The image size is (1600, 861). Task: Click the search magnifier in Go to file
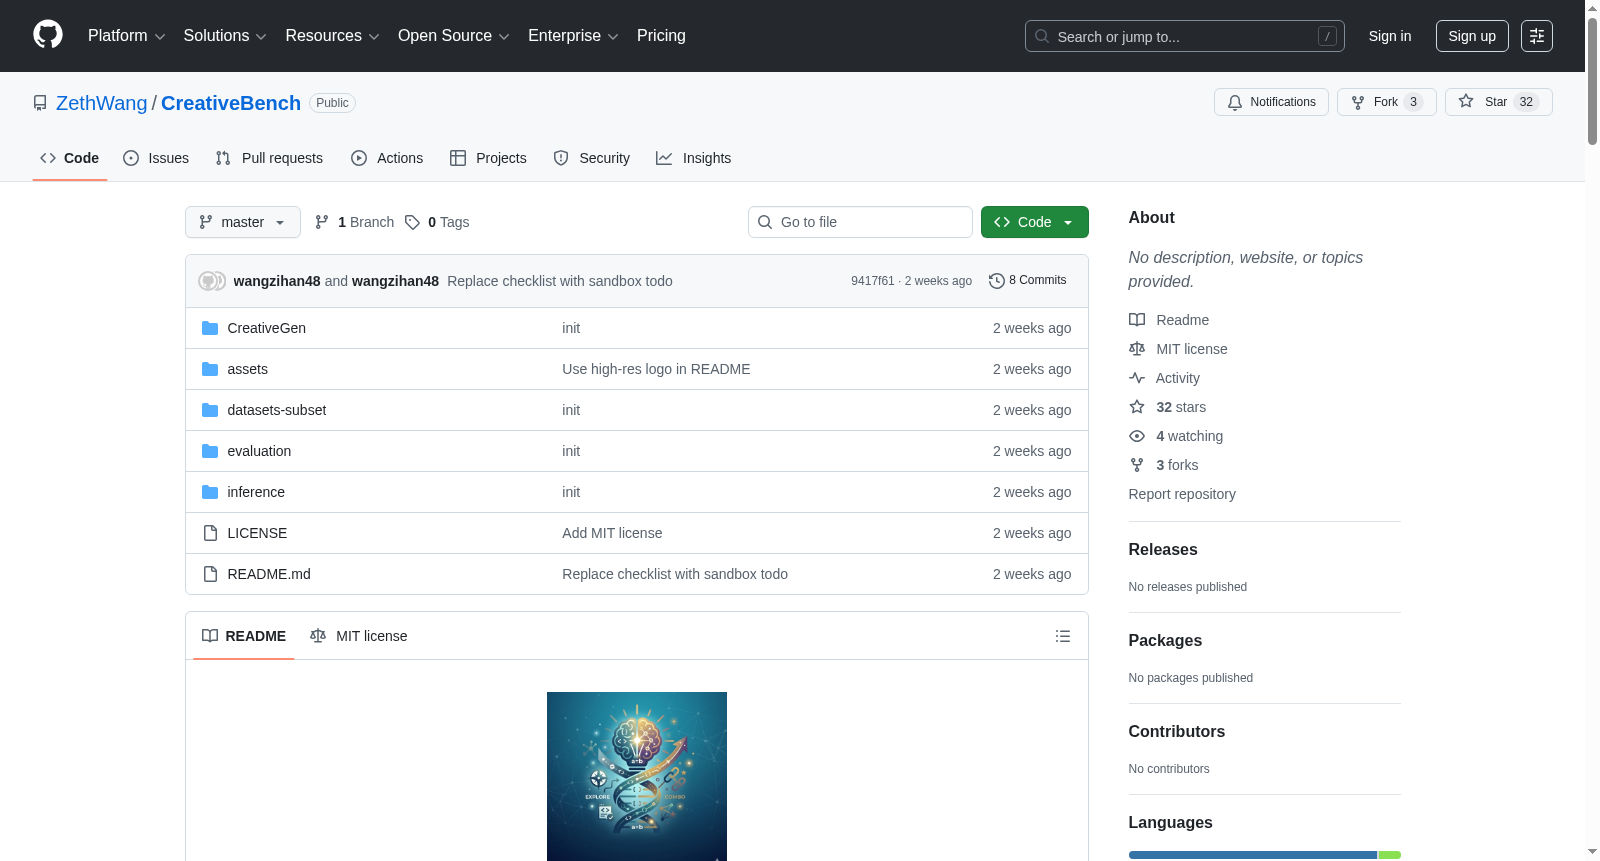[x=765, y=222]
